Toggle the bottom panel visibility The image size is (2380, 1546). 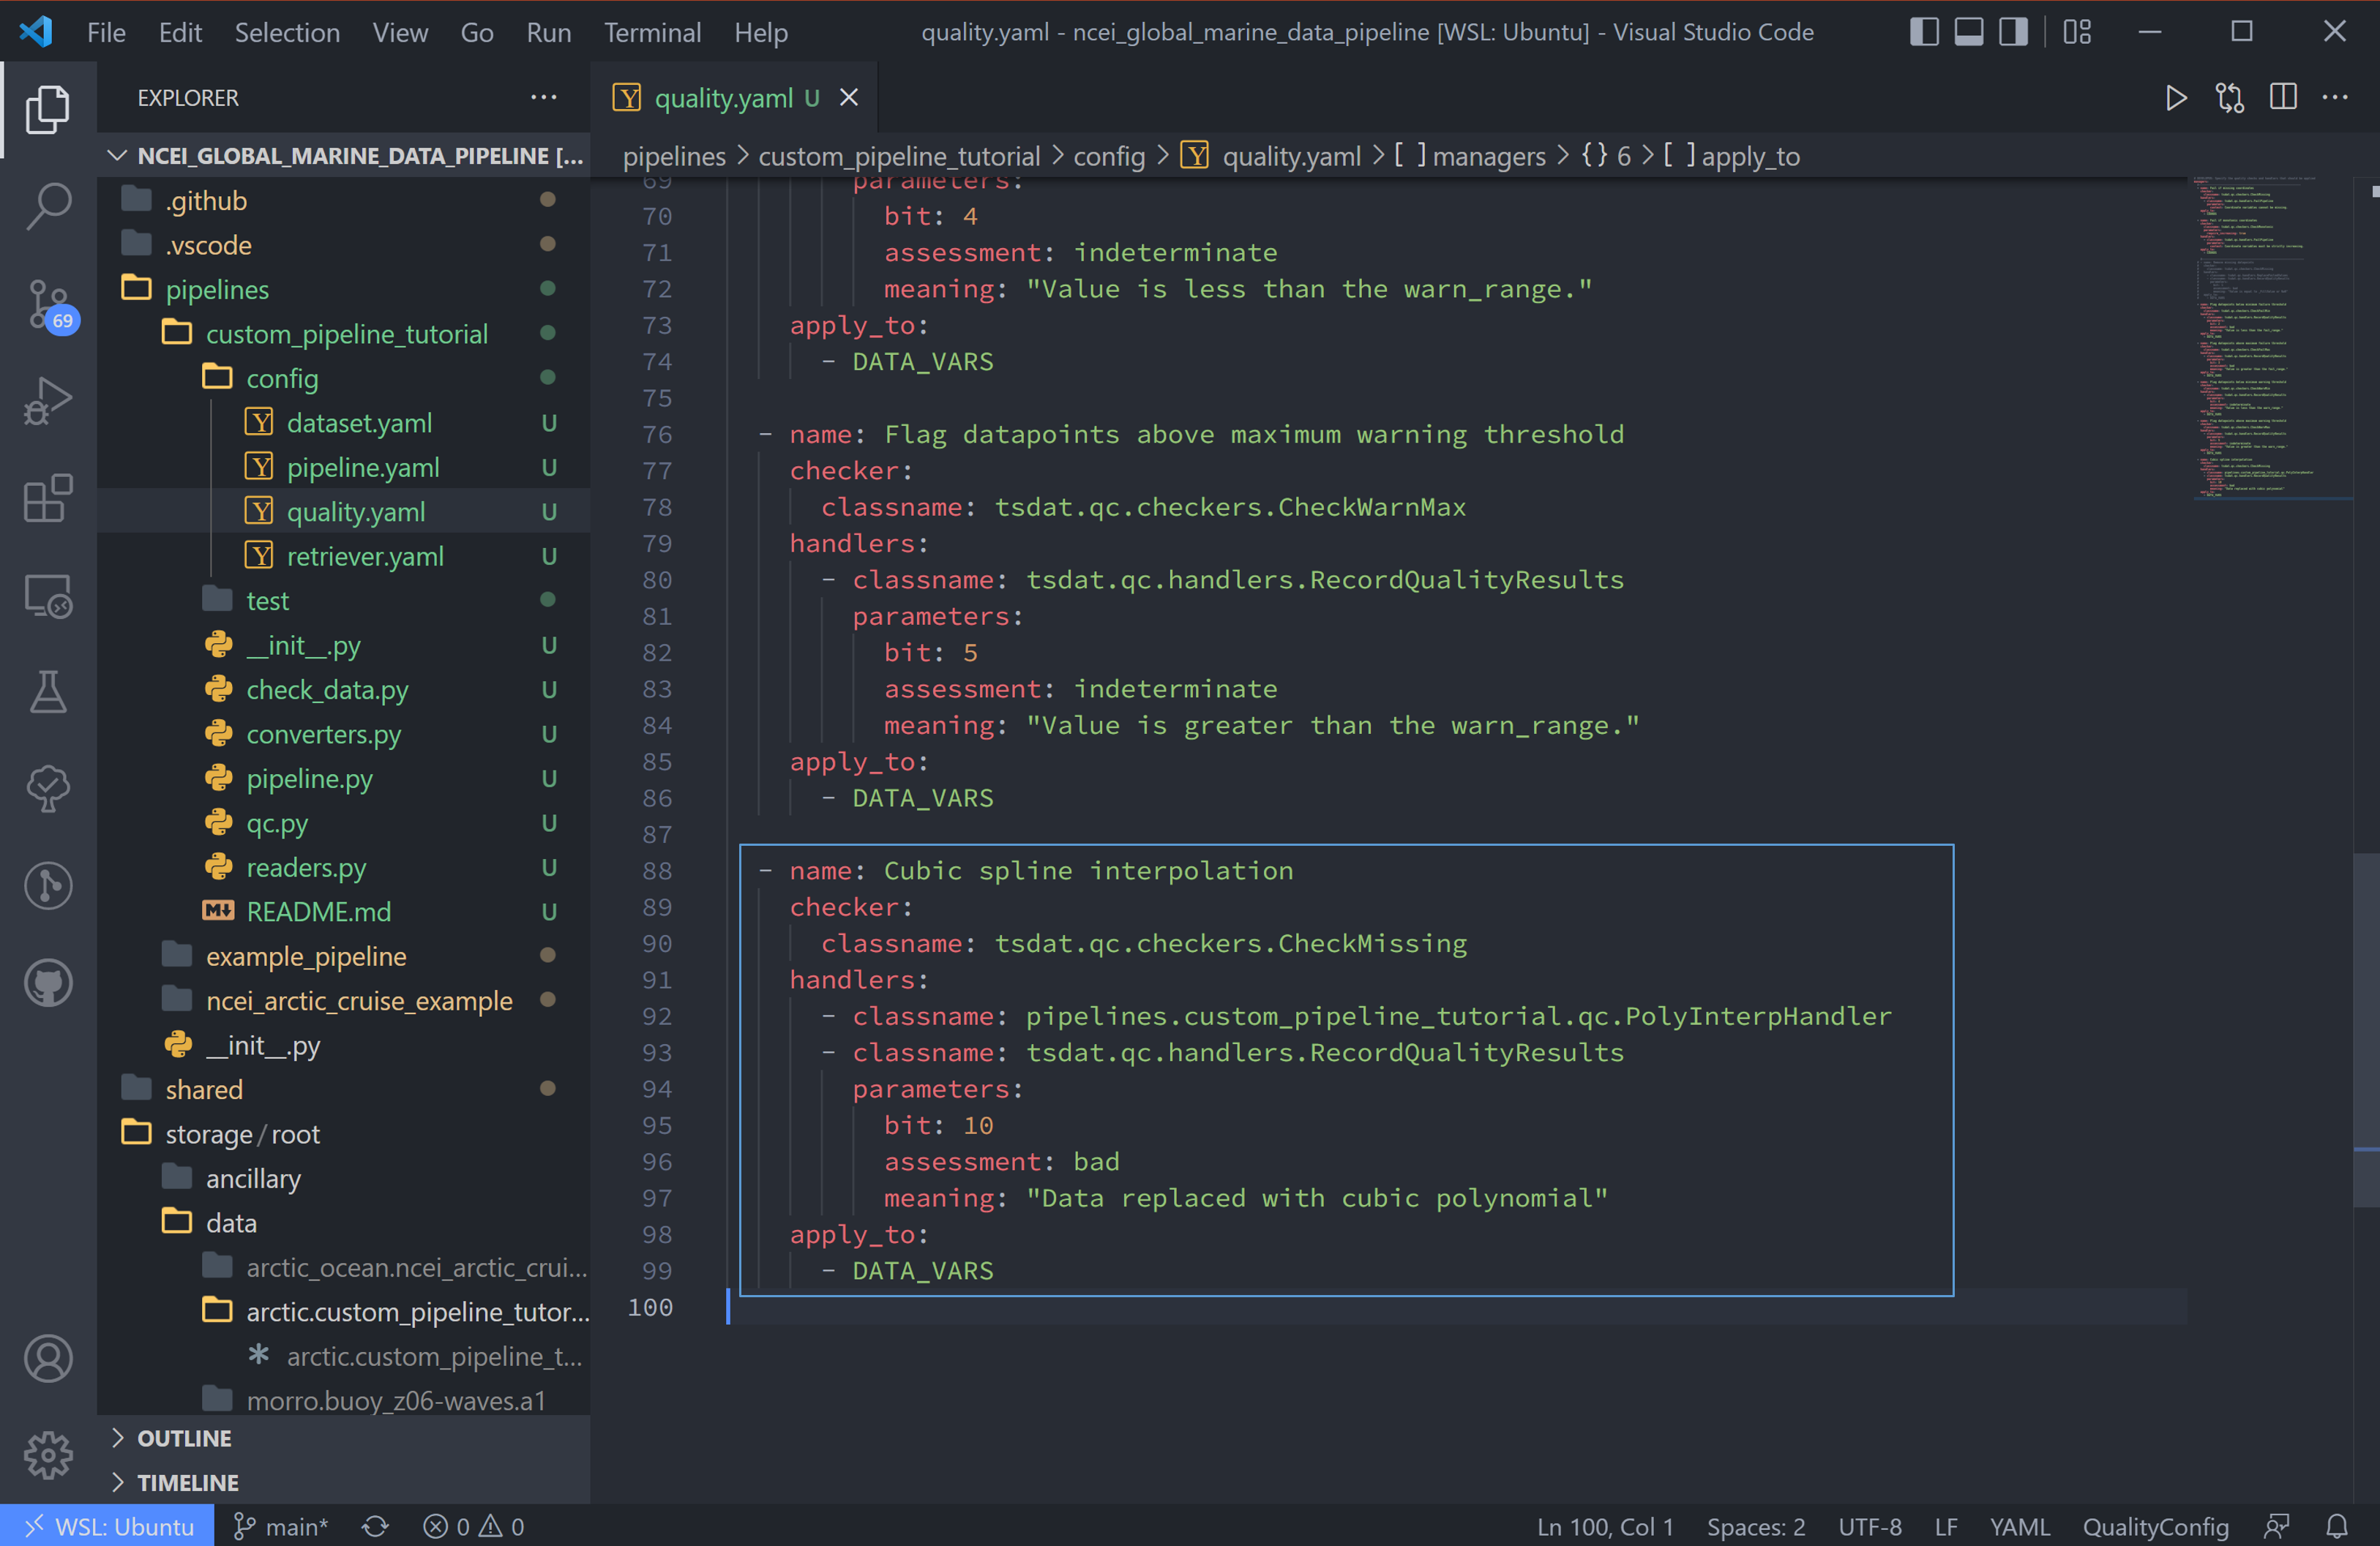[x=1969, y=32]
